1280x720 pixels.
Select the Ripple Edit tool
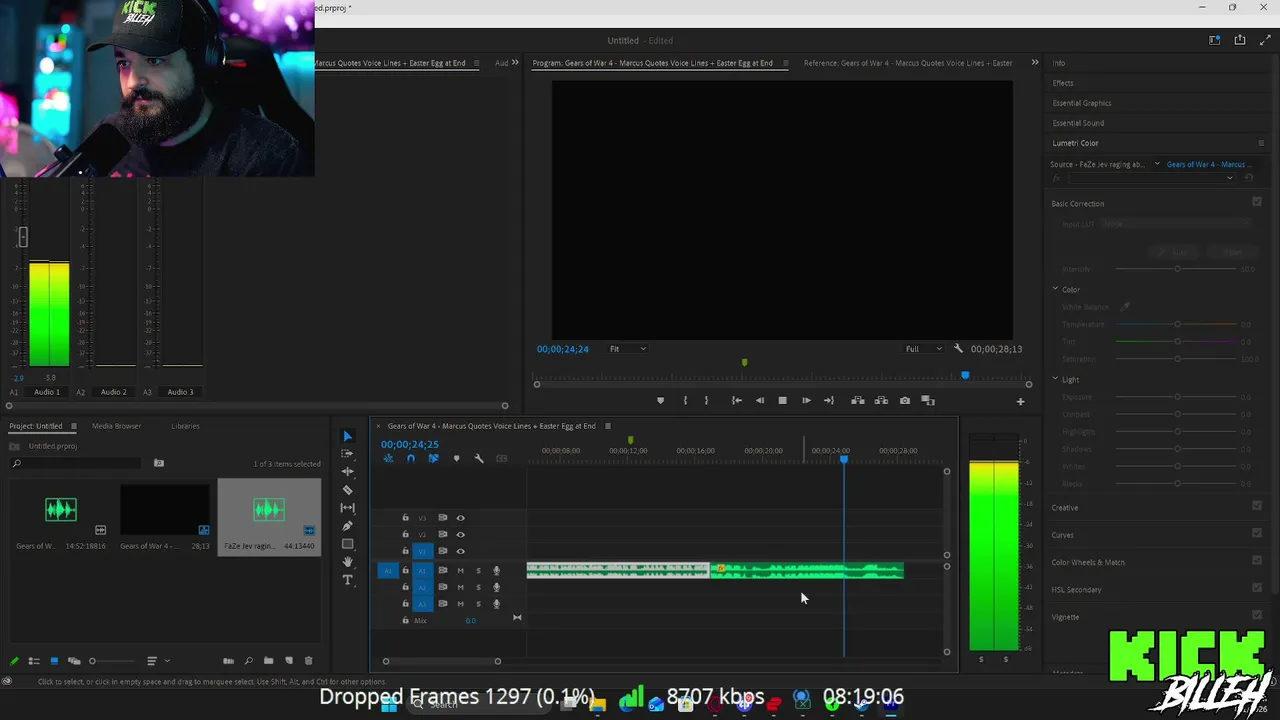pos(347,471)
